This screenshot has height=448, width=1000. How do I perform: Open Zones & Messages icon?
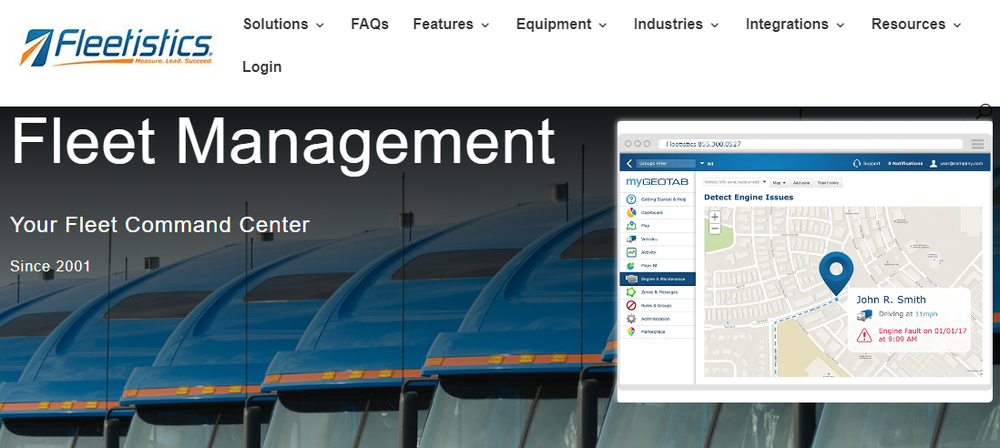click(631, 292)
